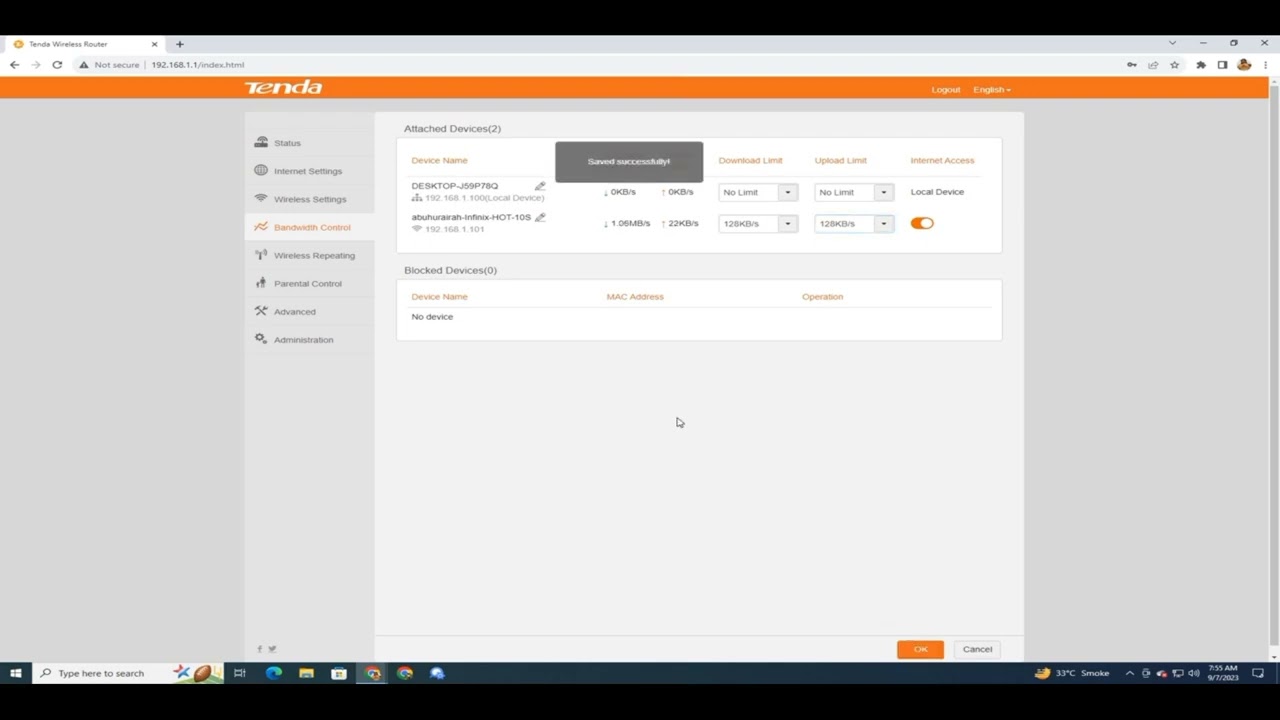The height and width of the screenshot is (720, 1280).
Task: Click the Cancel button
Action: tap(977, 649)
